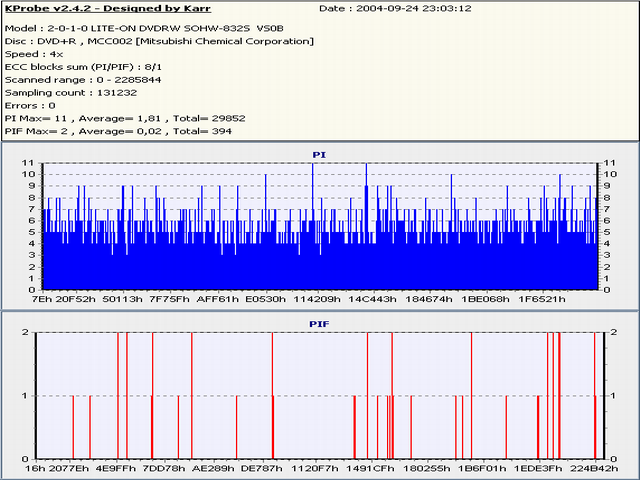Click the AE289h axis label
Image resolution: width=640 pixels, height=480 pixels.
[x=213, y=468]
